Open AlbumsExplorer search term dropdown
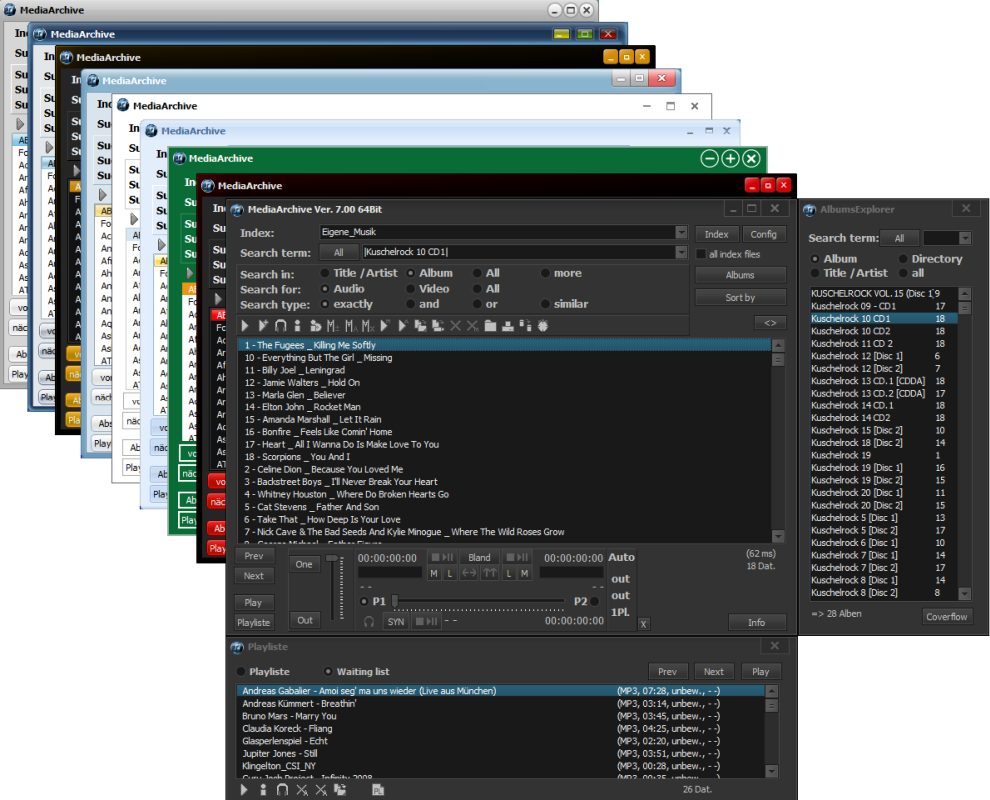Screen dimensions: 990x800 [965, 238]
